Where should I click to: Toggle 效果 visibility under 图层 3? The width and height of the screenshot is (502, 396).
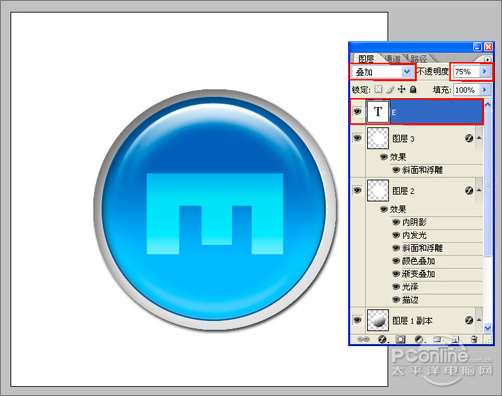coord(384,157)
